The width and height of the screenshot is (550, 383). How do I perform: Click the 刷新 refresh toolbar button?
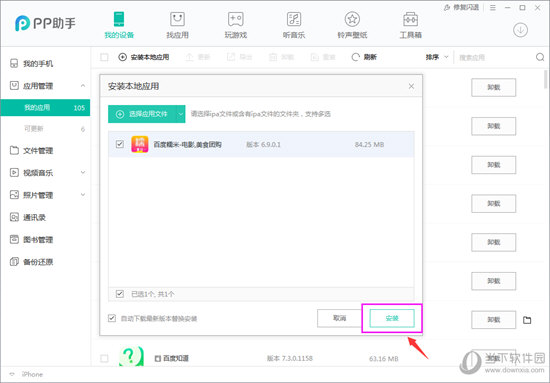click(364, 57)
